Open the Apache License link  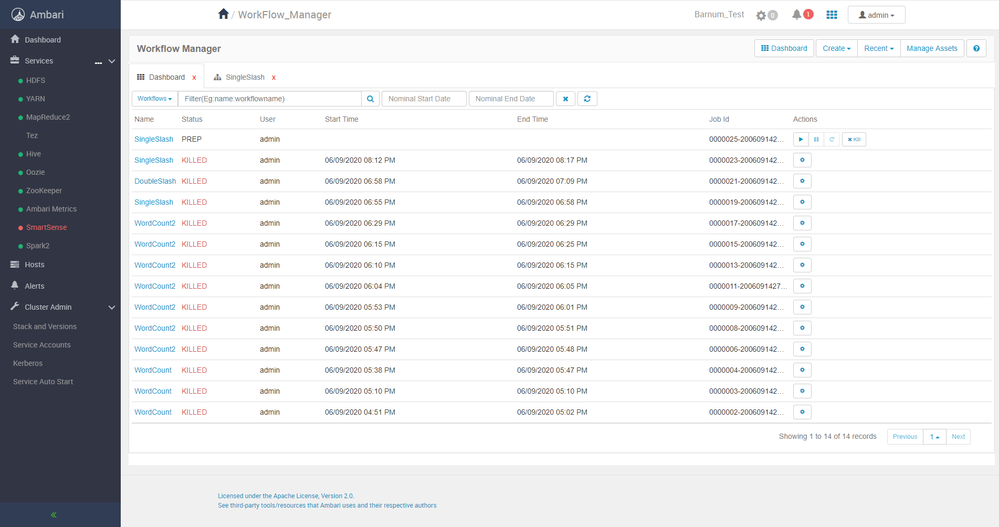click(x=285, y=496)
